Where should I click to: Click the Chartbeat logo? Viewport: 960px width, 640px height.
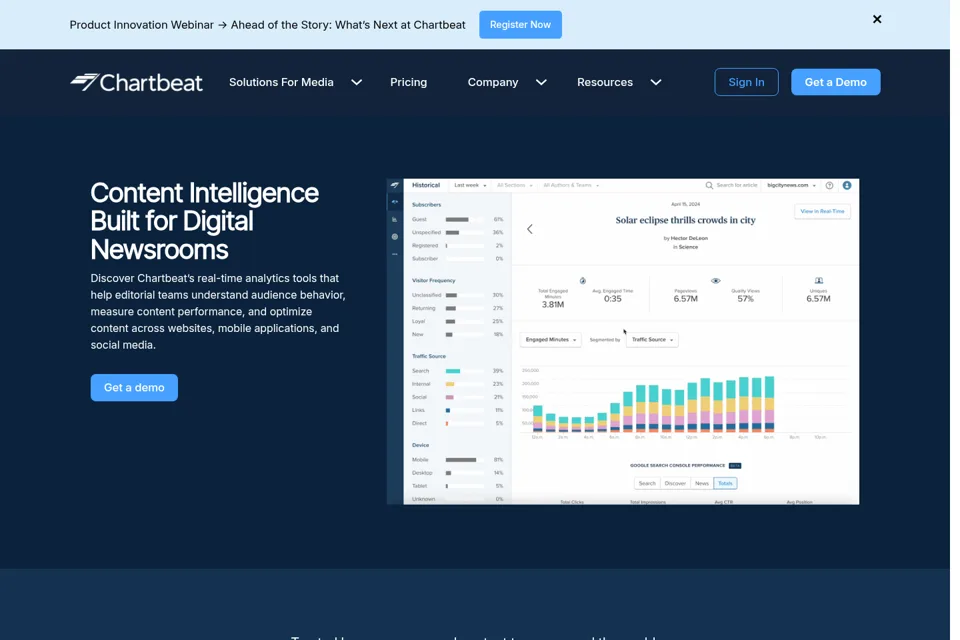136,82
